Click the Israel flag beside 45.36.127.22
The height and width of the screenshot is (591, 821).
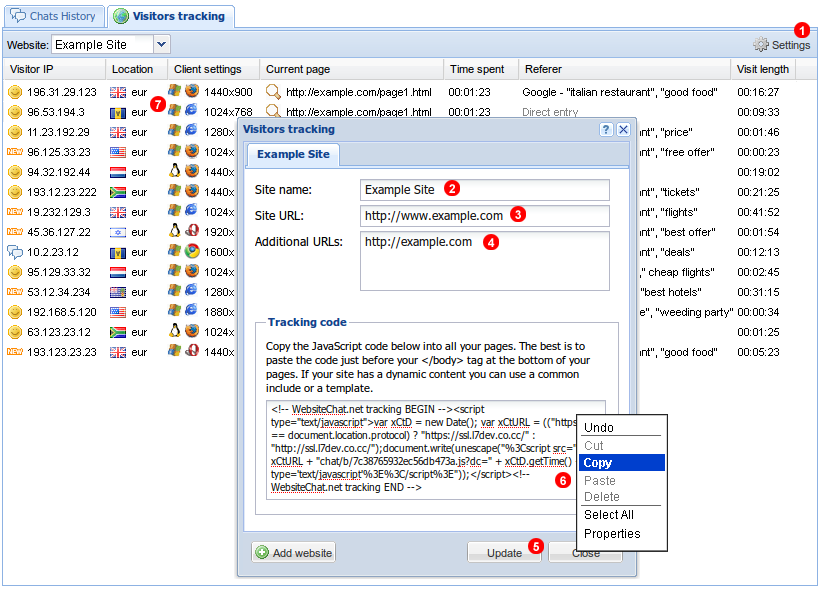point(118,232)
